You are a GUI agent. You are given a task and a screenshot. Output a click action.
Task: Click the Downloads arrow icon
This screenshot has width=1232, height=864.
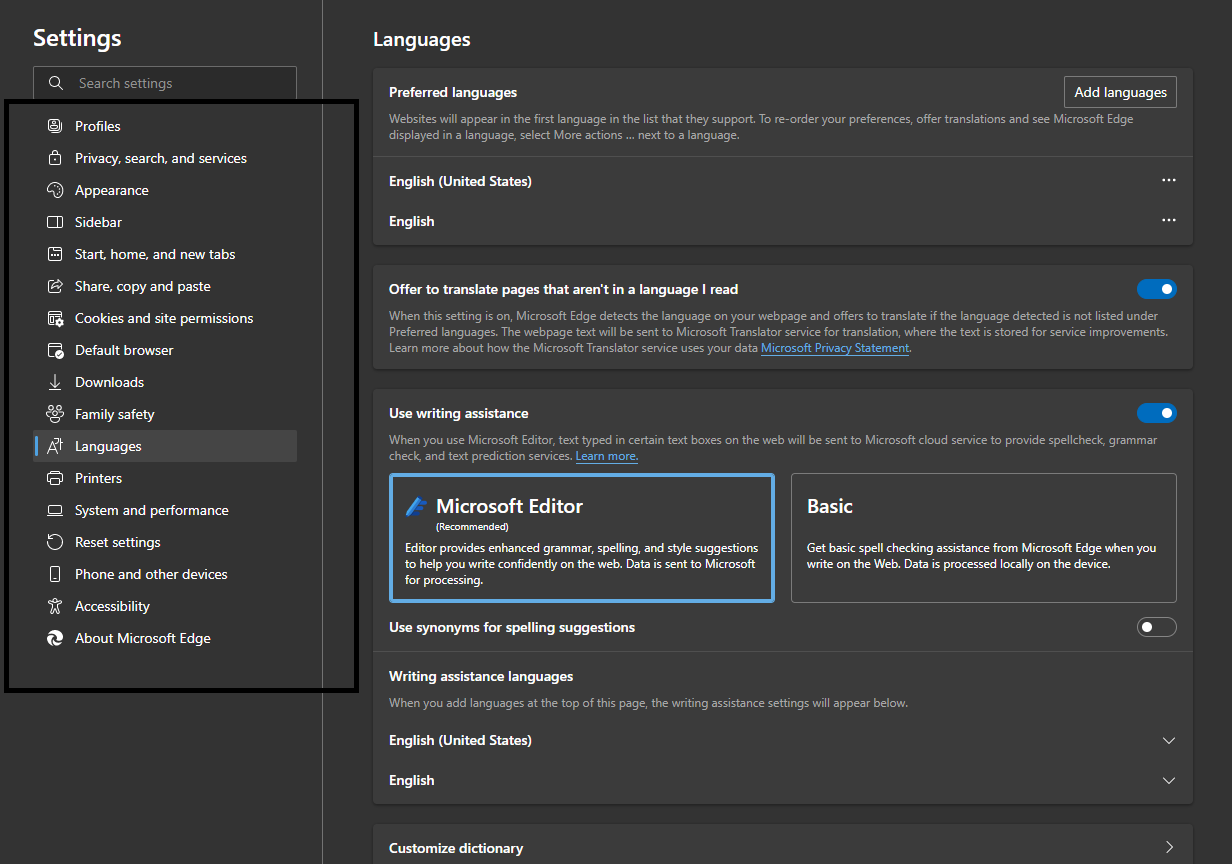pyautogui.click(x=55, y=382)
